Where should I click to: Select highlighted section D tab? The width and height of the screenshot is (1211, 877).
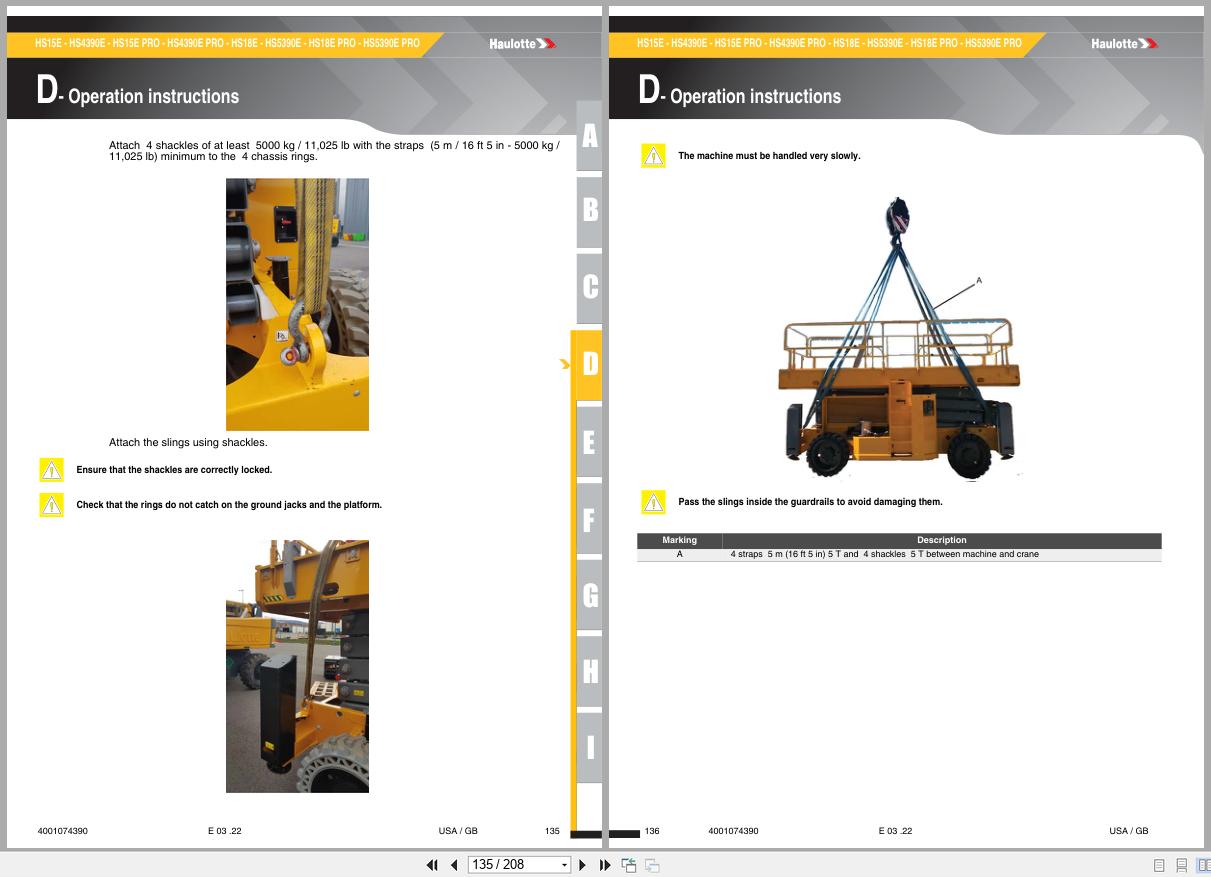(588, 364)
